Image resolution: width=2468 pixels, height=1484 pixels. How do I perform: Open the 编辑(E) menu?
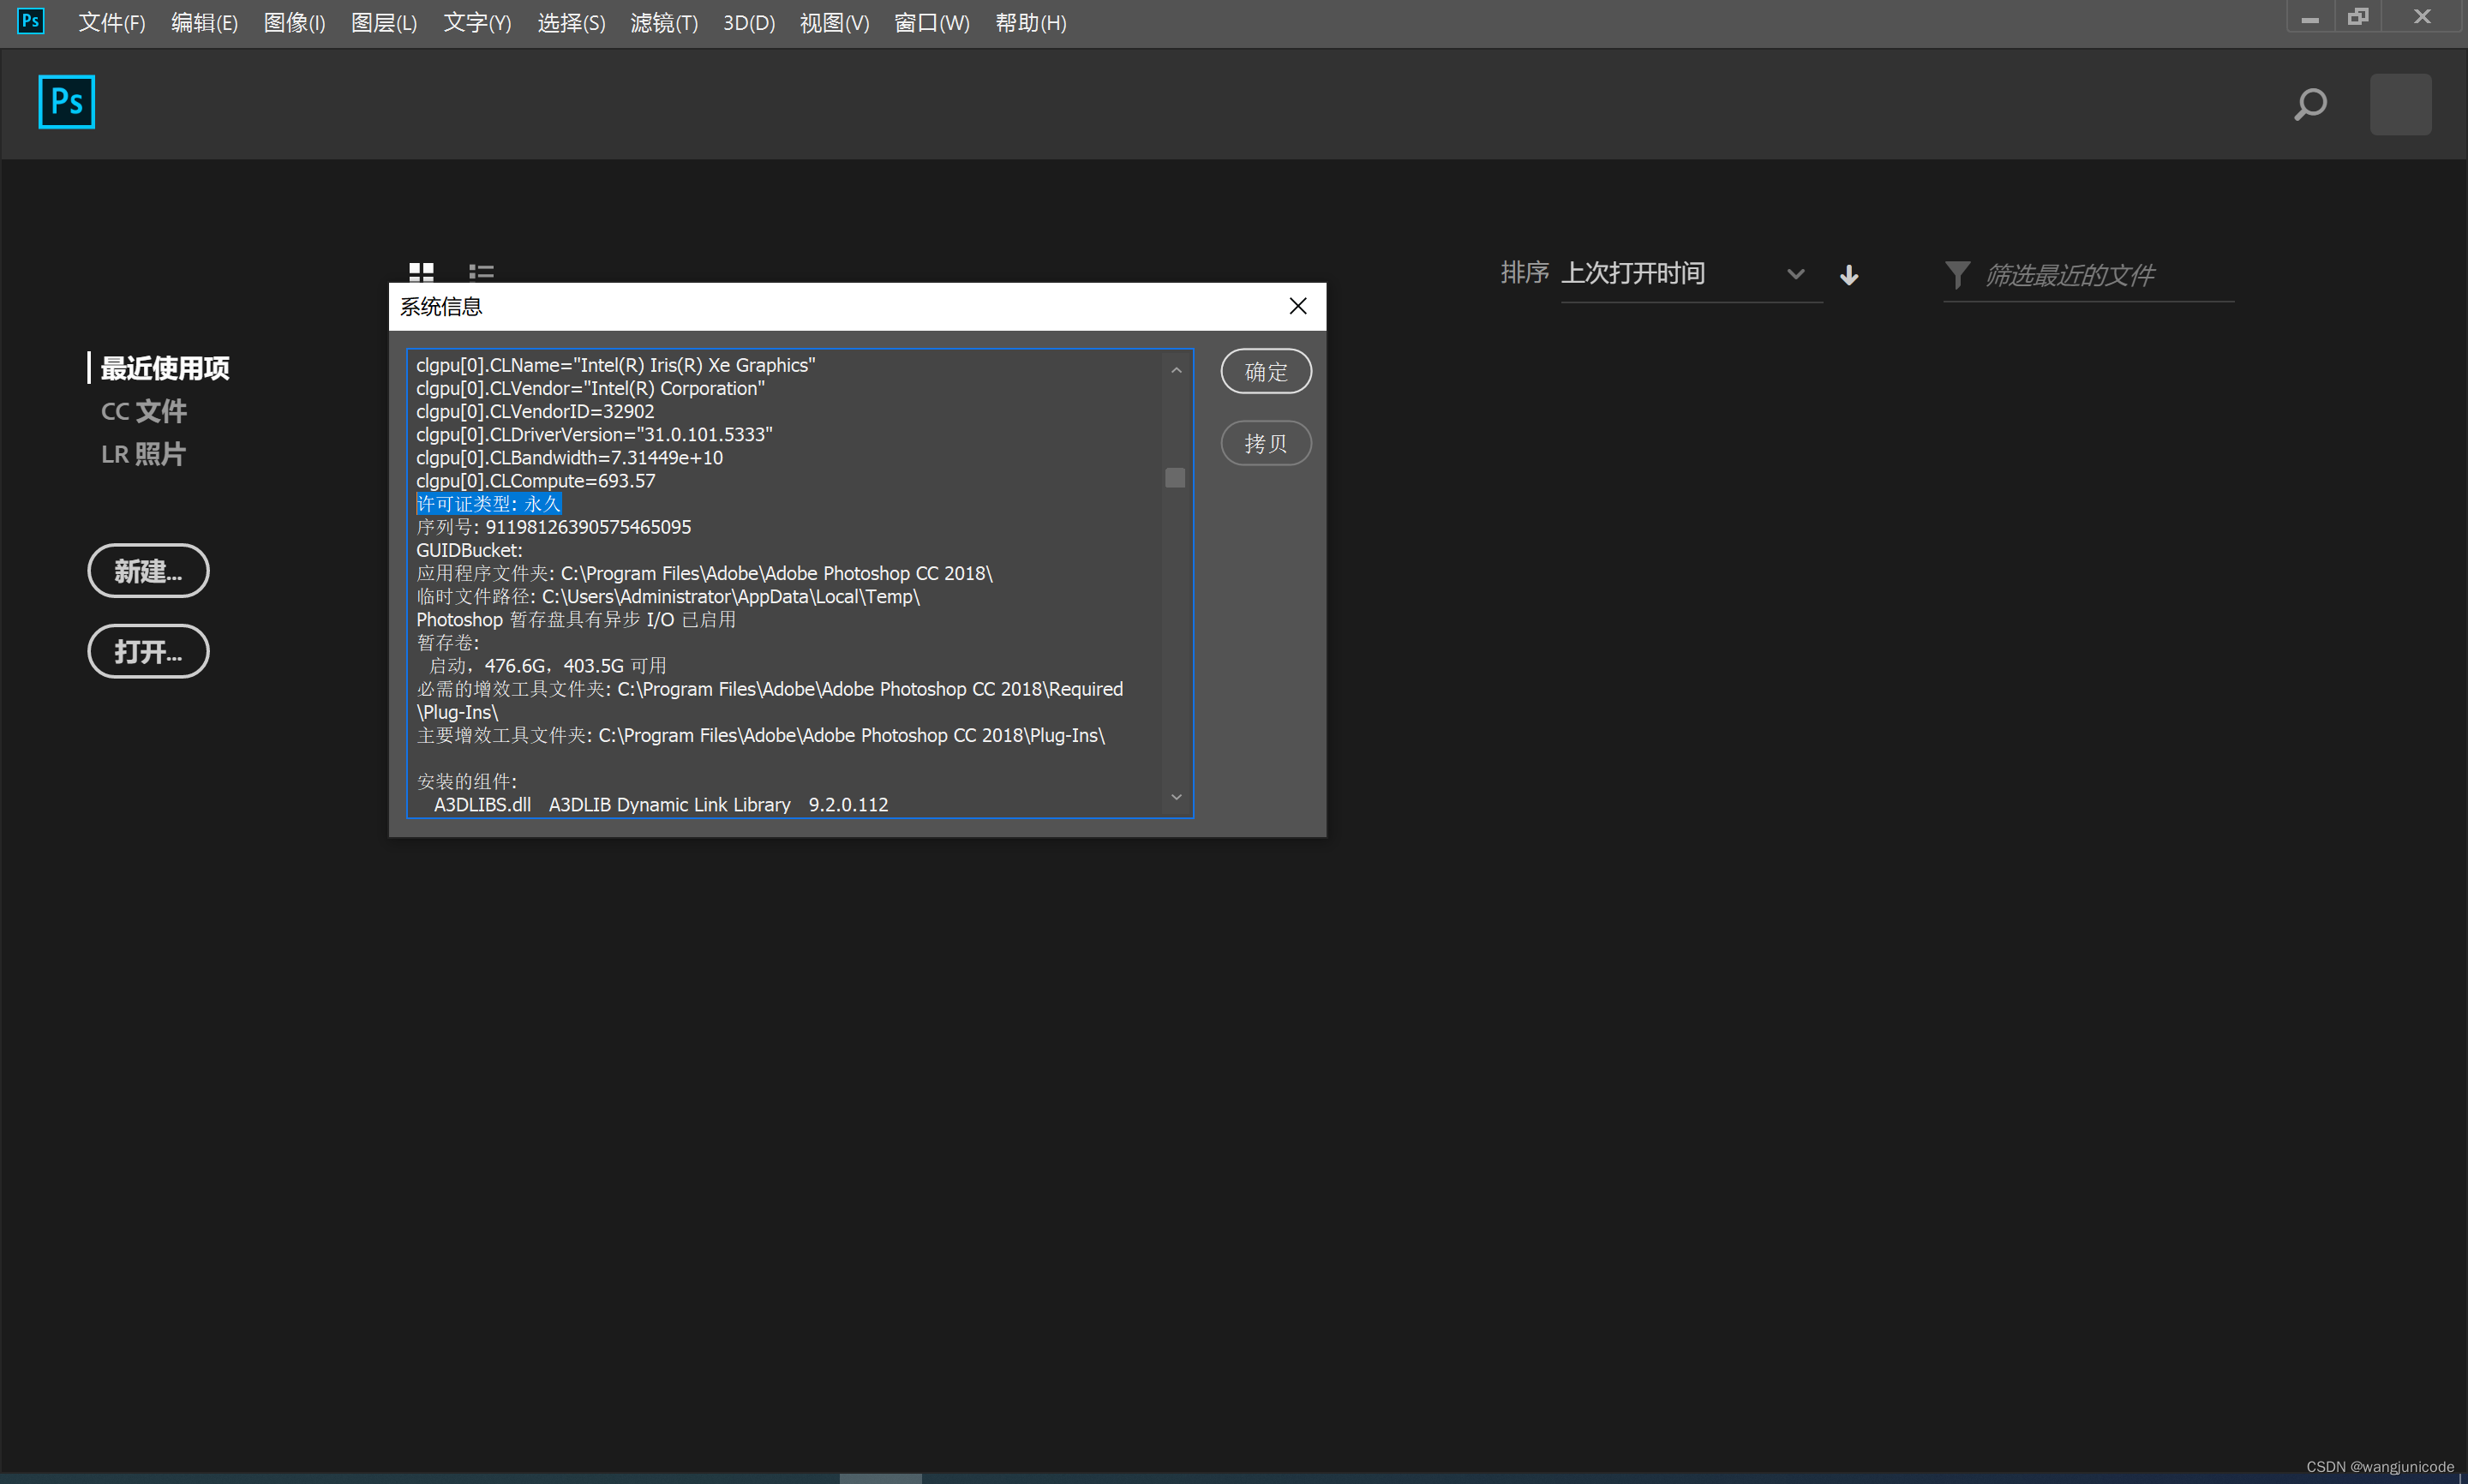click(x=204, y=22)
